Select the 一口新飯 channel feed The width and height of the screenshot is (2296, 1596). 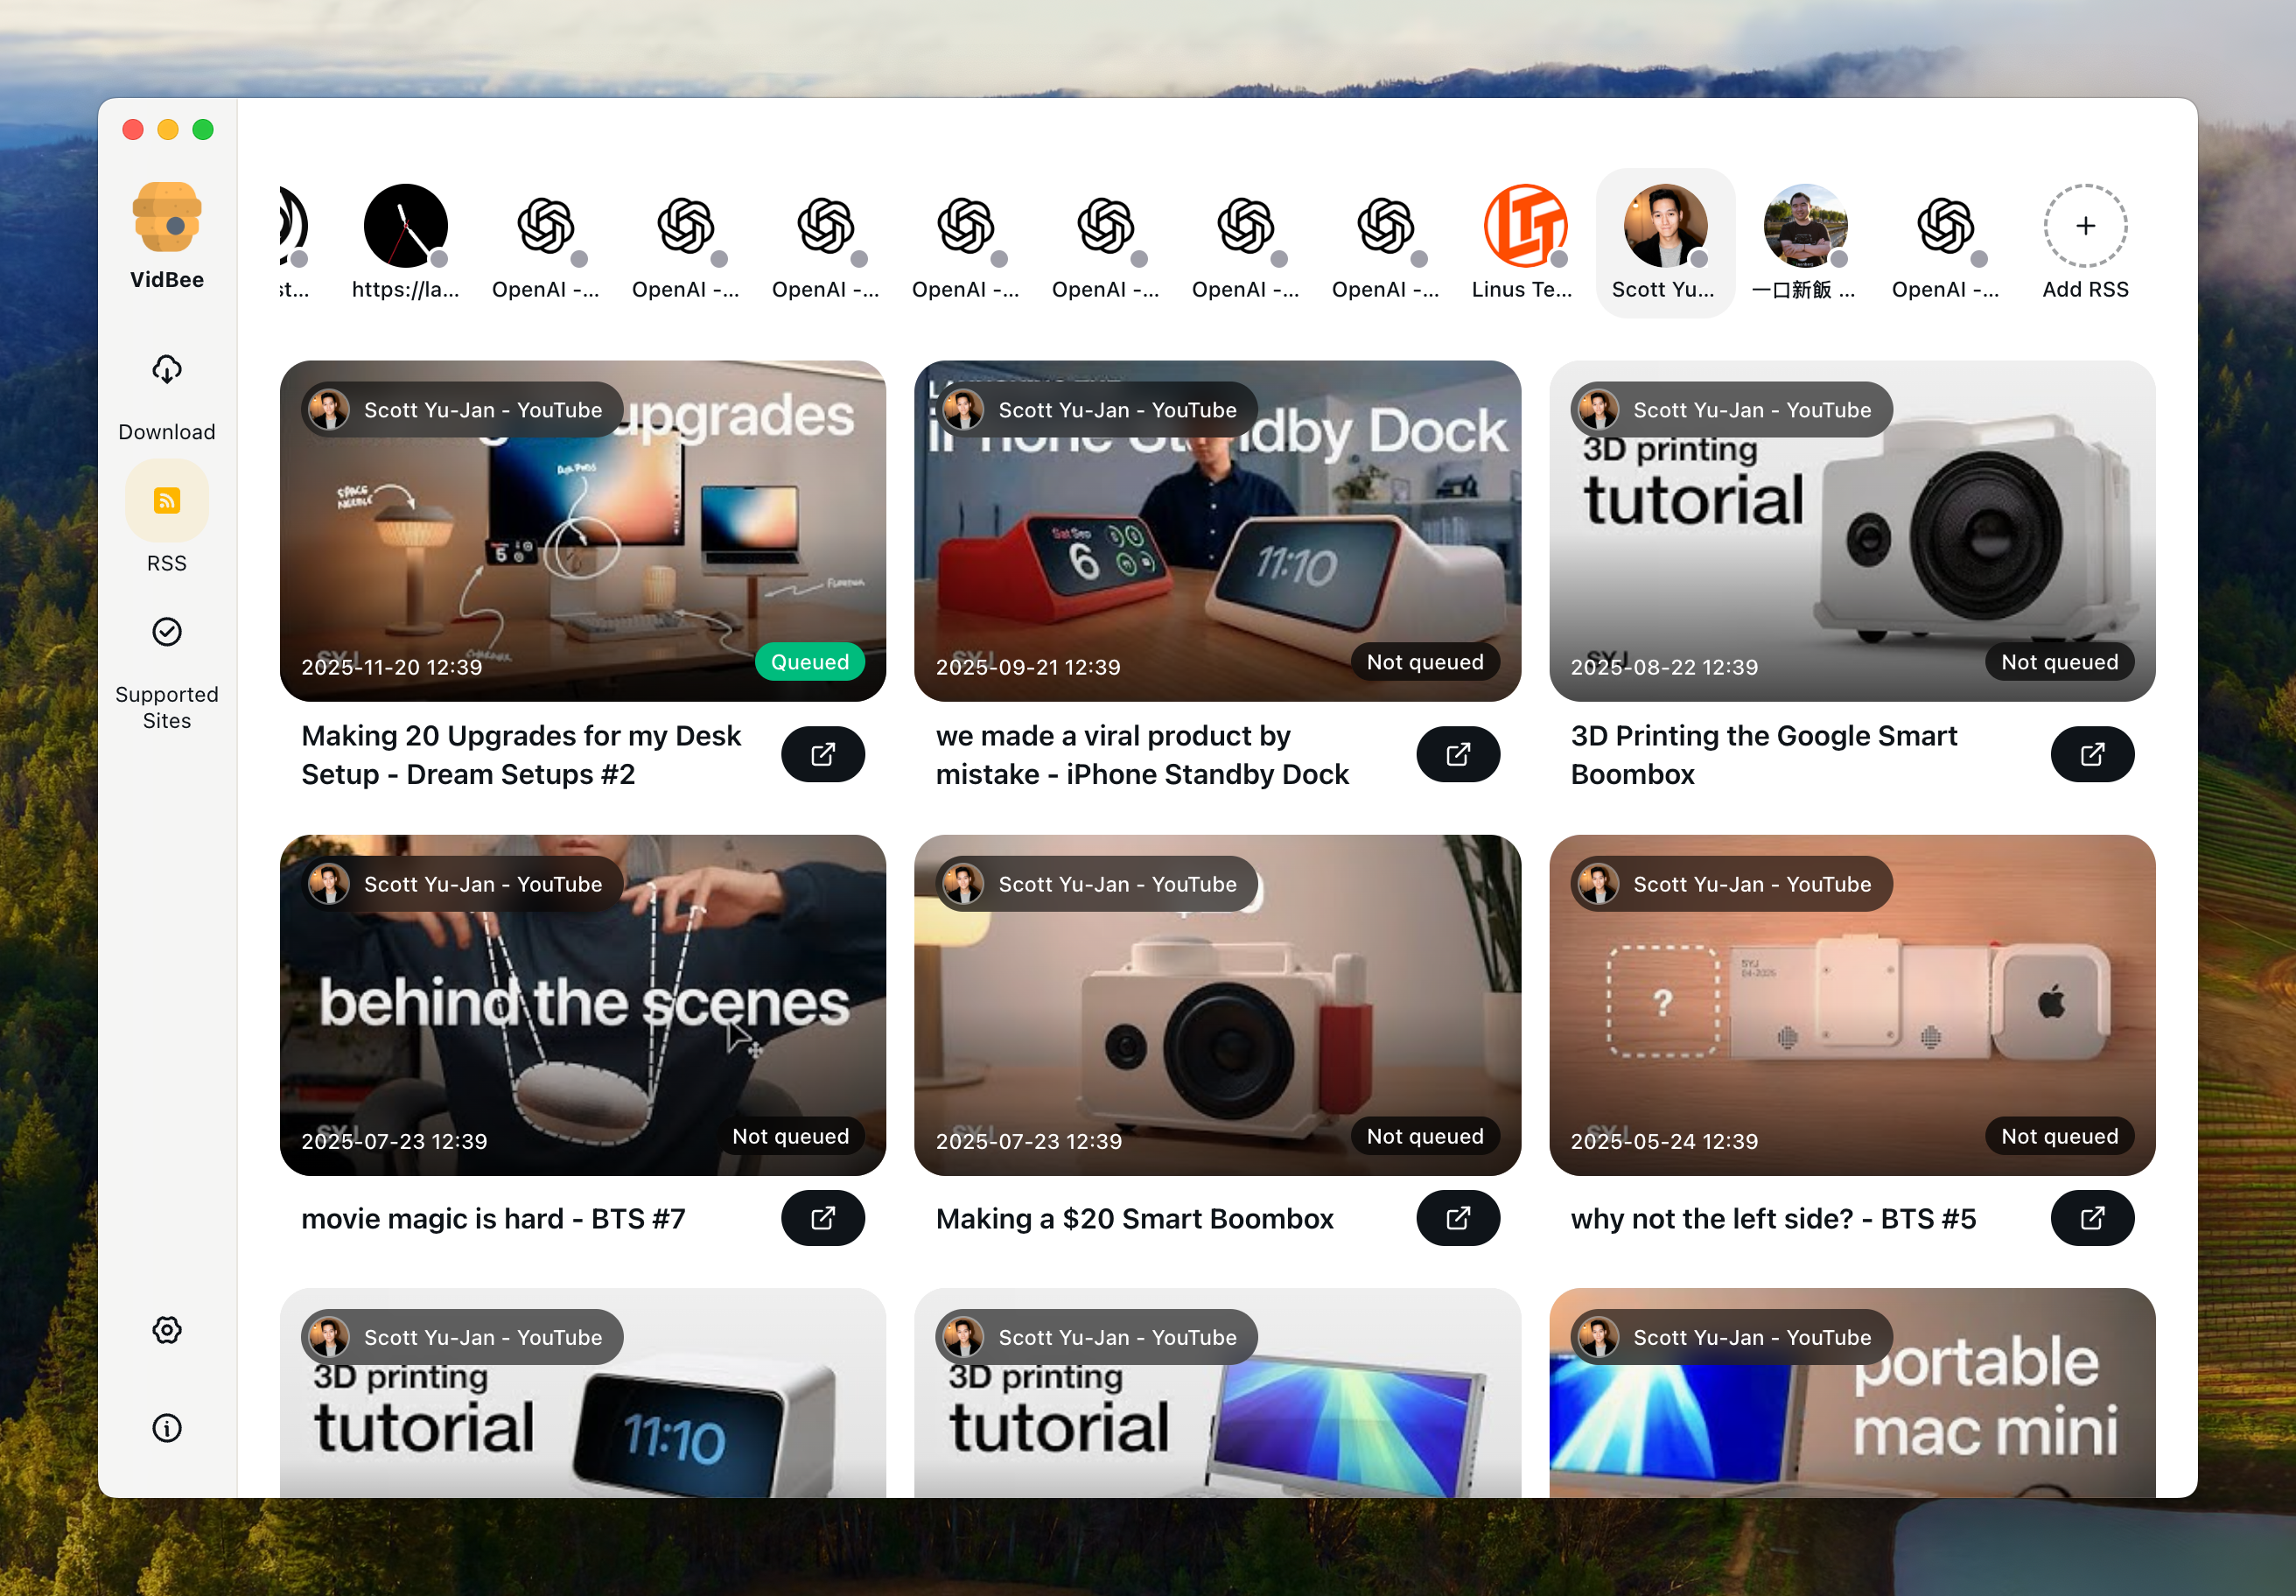tap(1804, 225)
